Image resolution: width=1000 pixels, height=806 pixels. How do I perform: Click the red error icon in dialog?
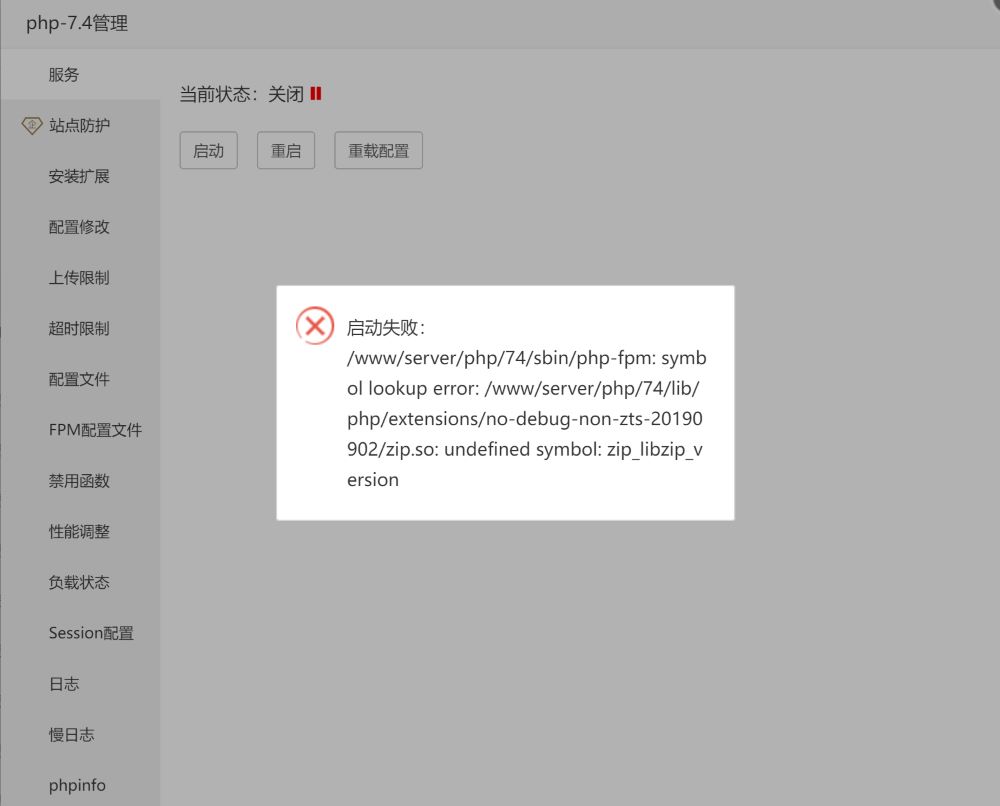click(x=315, y=325)
